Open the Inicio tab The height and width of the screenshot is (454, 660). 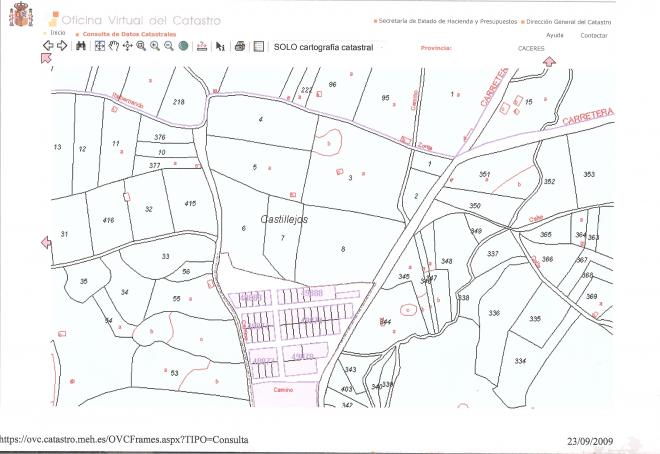(58, 33)
